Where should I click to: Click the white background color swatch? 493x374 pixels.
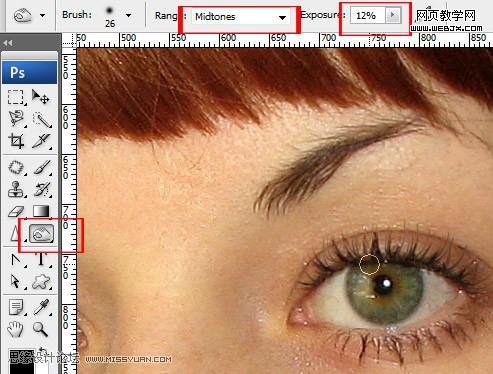point(42,367)
